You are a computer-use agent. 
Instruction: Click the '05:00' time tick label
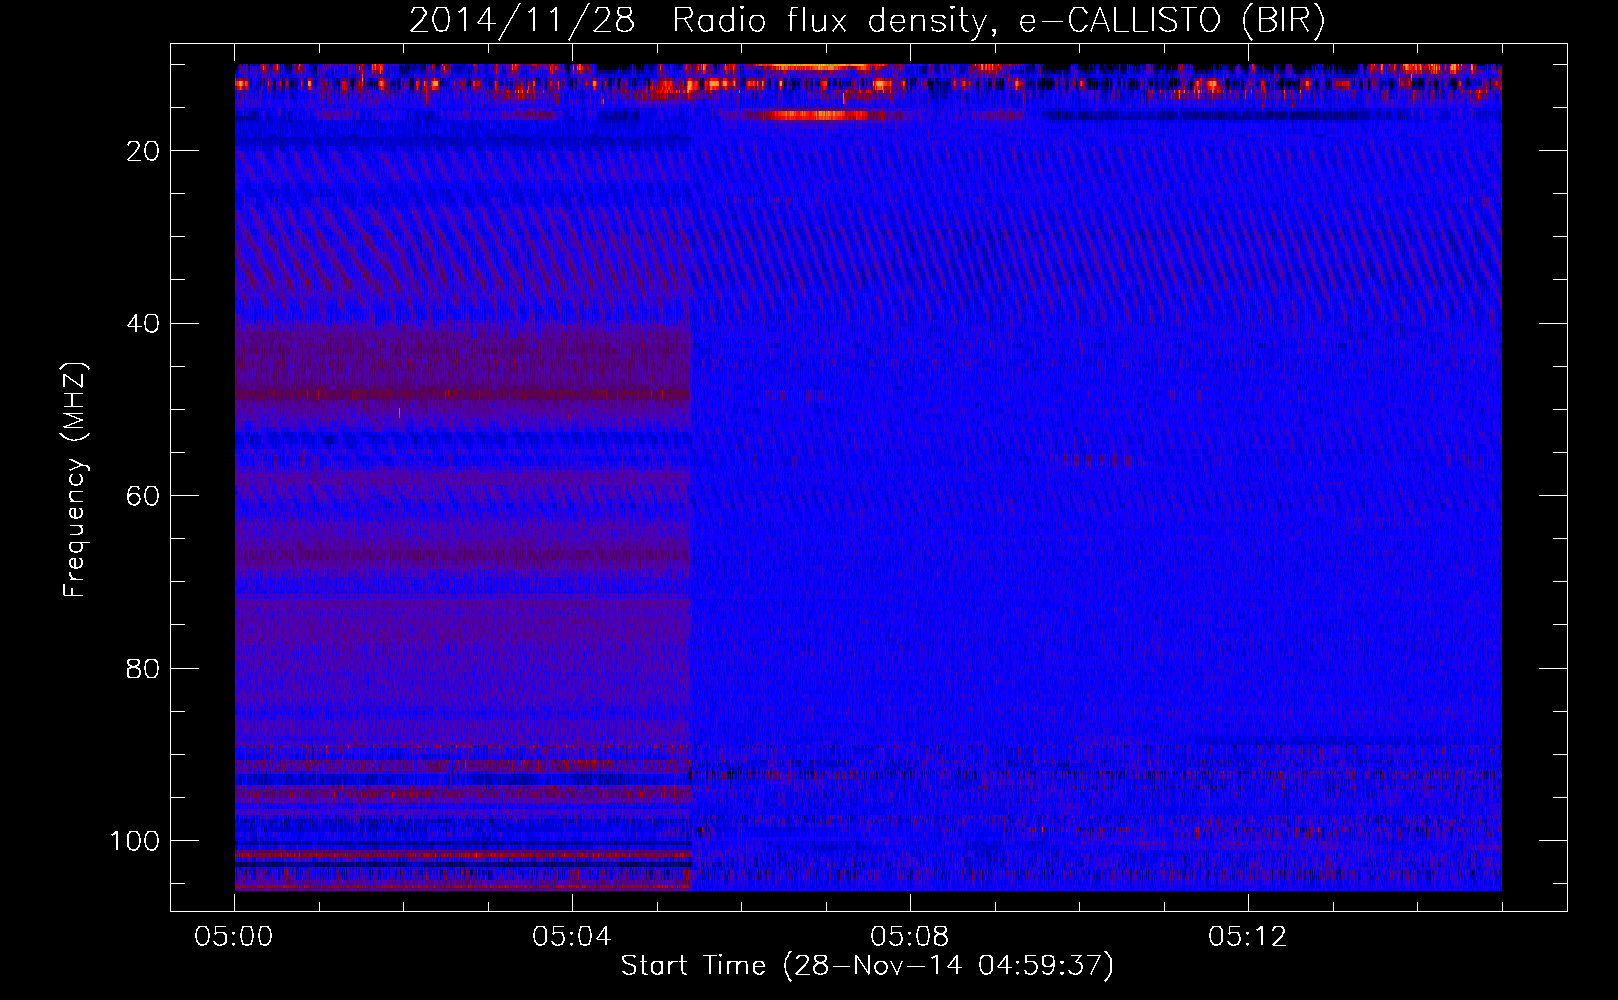pyautogui.click(x=234, y=937)
